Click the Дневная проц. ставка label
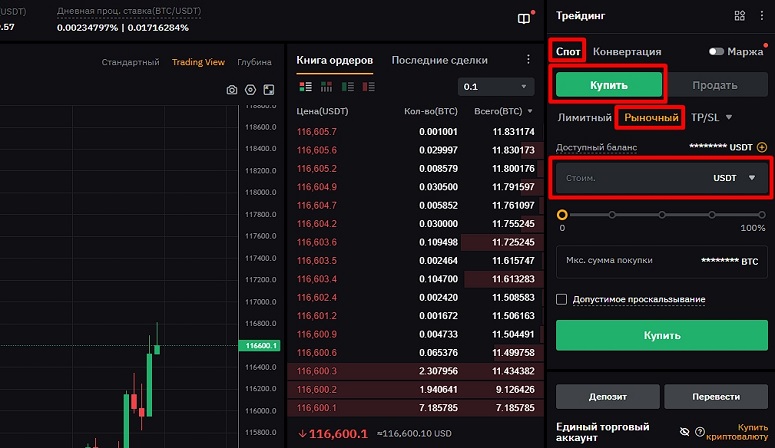Viewport: 775px width, 448px height. [129, 11]
